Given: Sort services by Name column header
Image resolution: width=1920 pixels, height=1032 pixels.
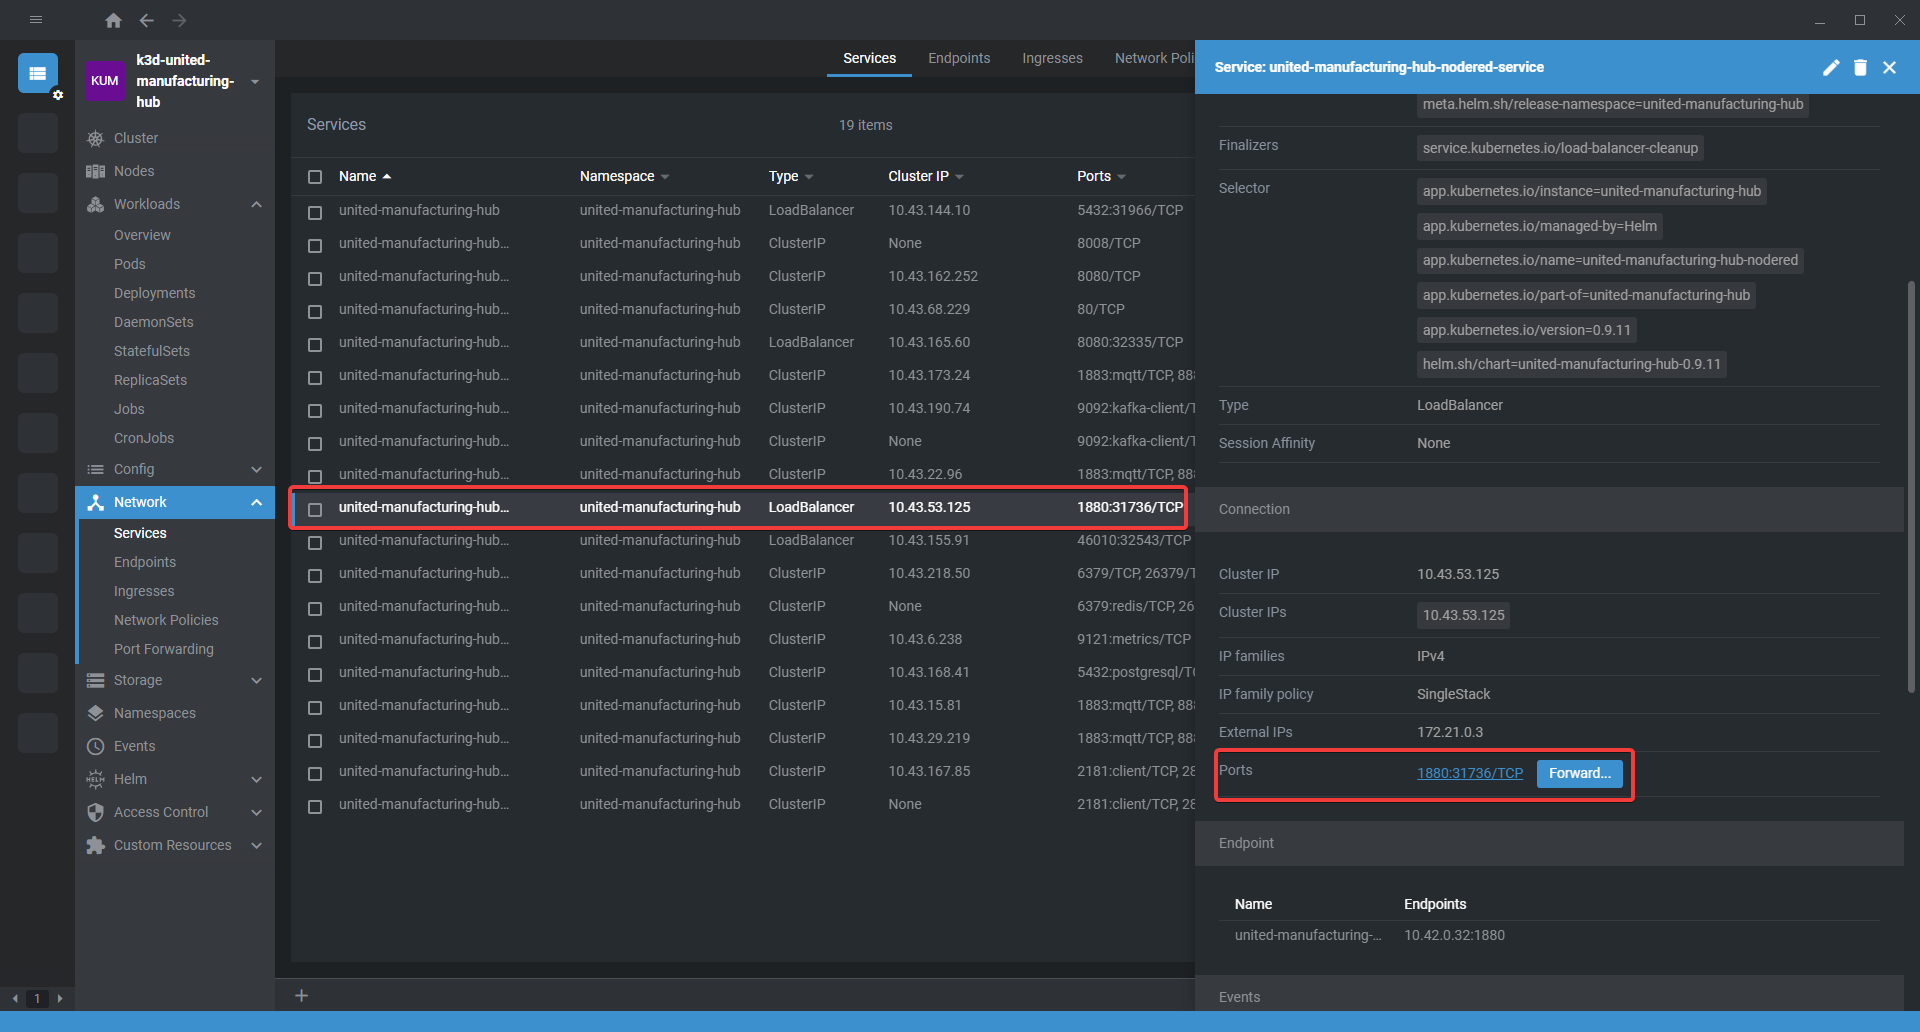Looking at the screenshot, I should pos(365,176).
